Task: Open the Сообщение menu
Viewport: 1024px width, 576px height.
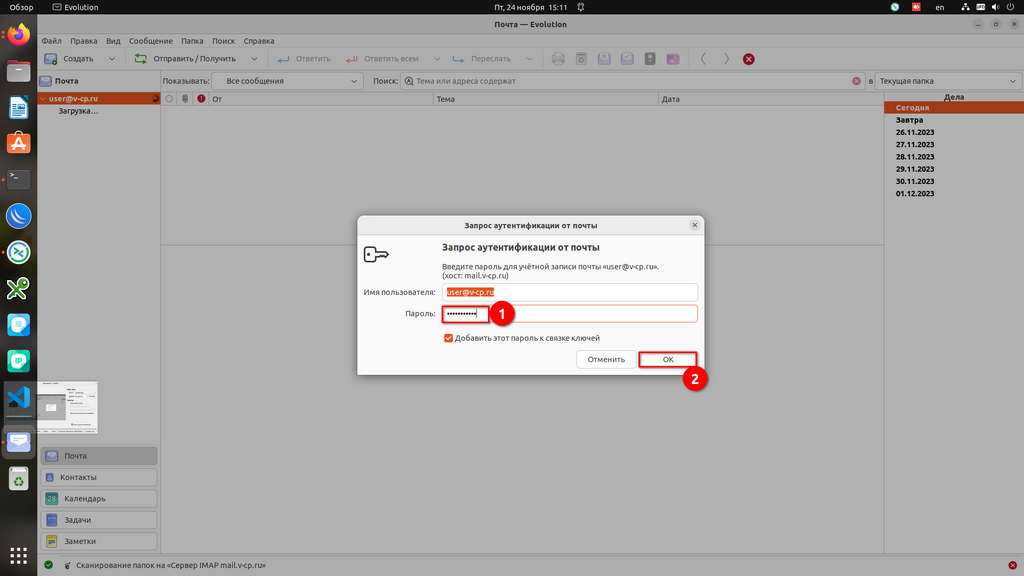Action: click(150, 41)
